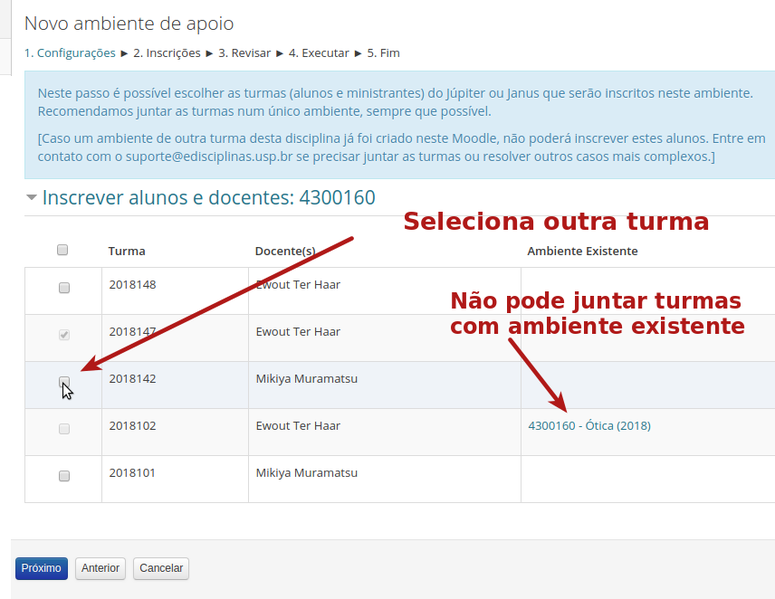Click turma number 2018147

coord(132,332)
